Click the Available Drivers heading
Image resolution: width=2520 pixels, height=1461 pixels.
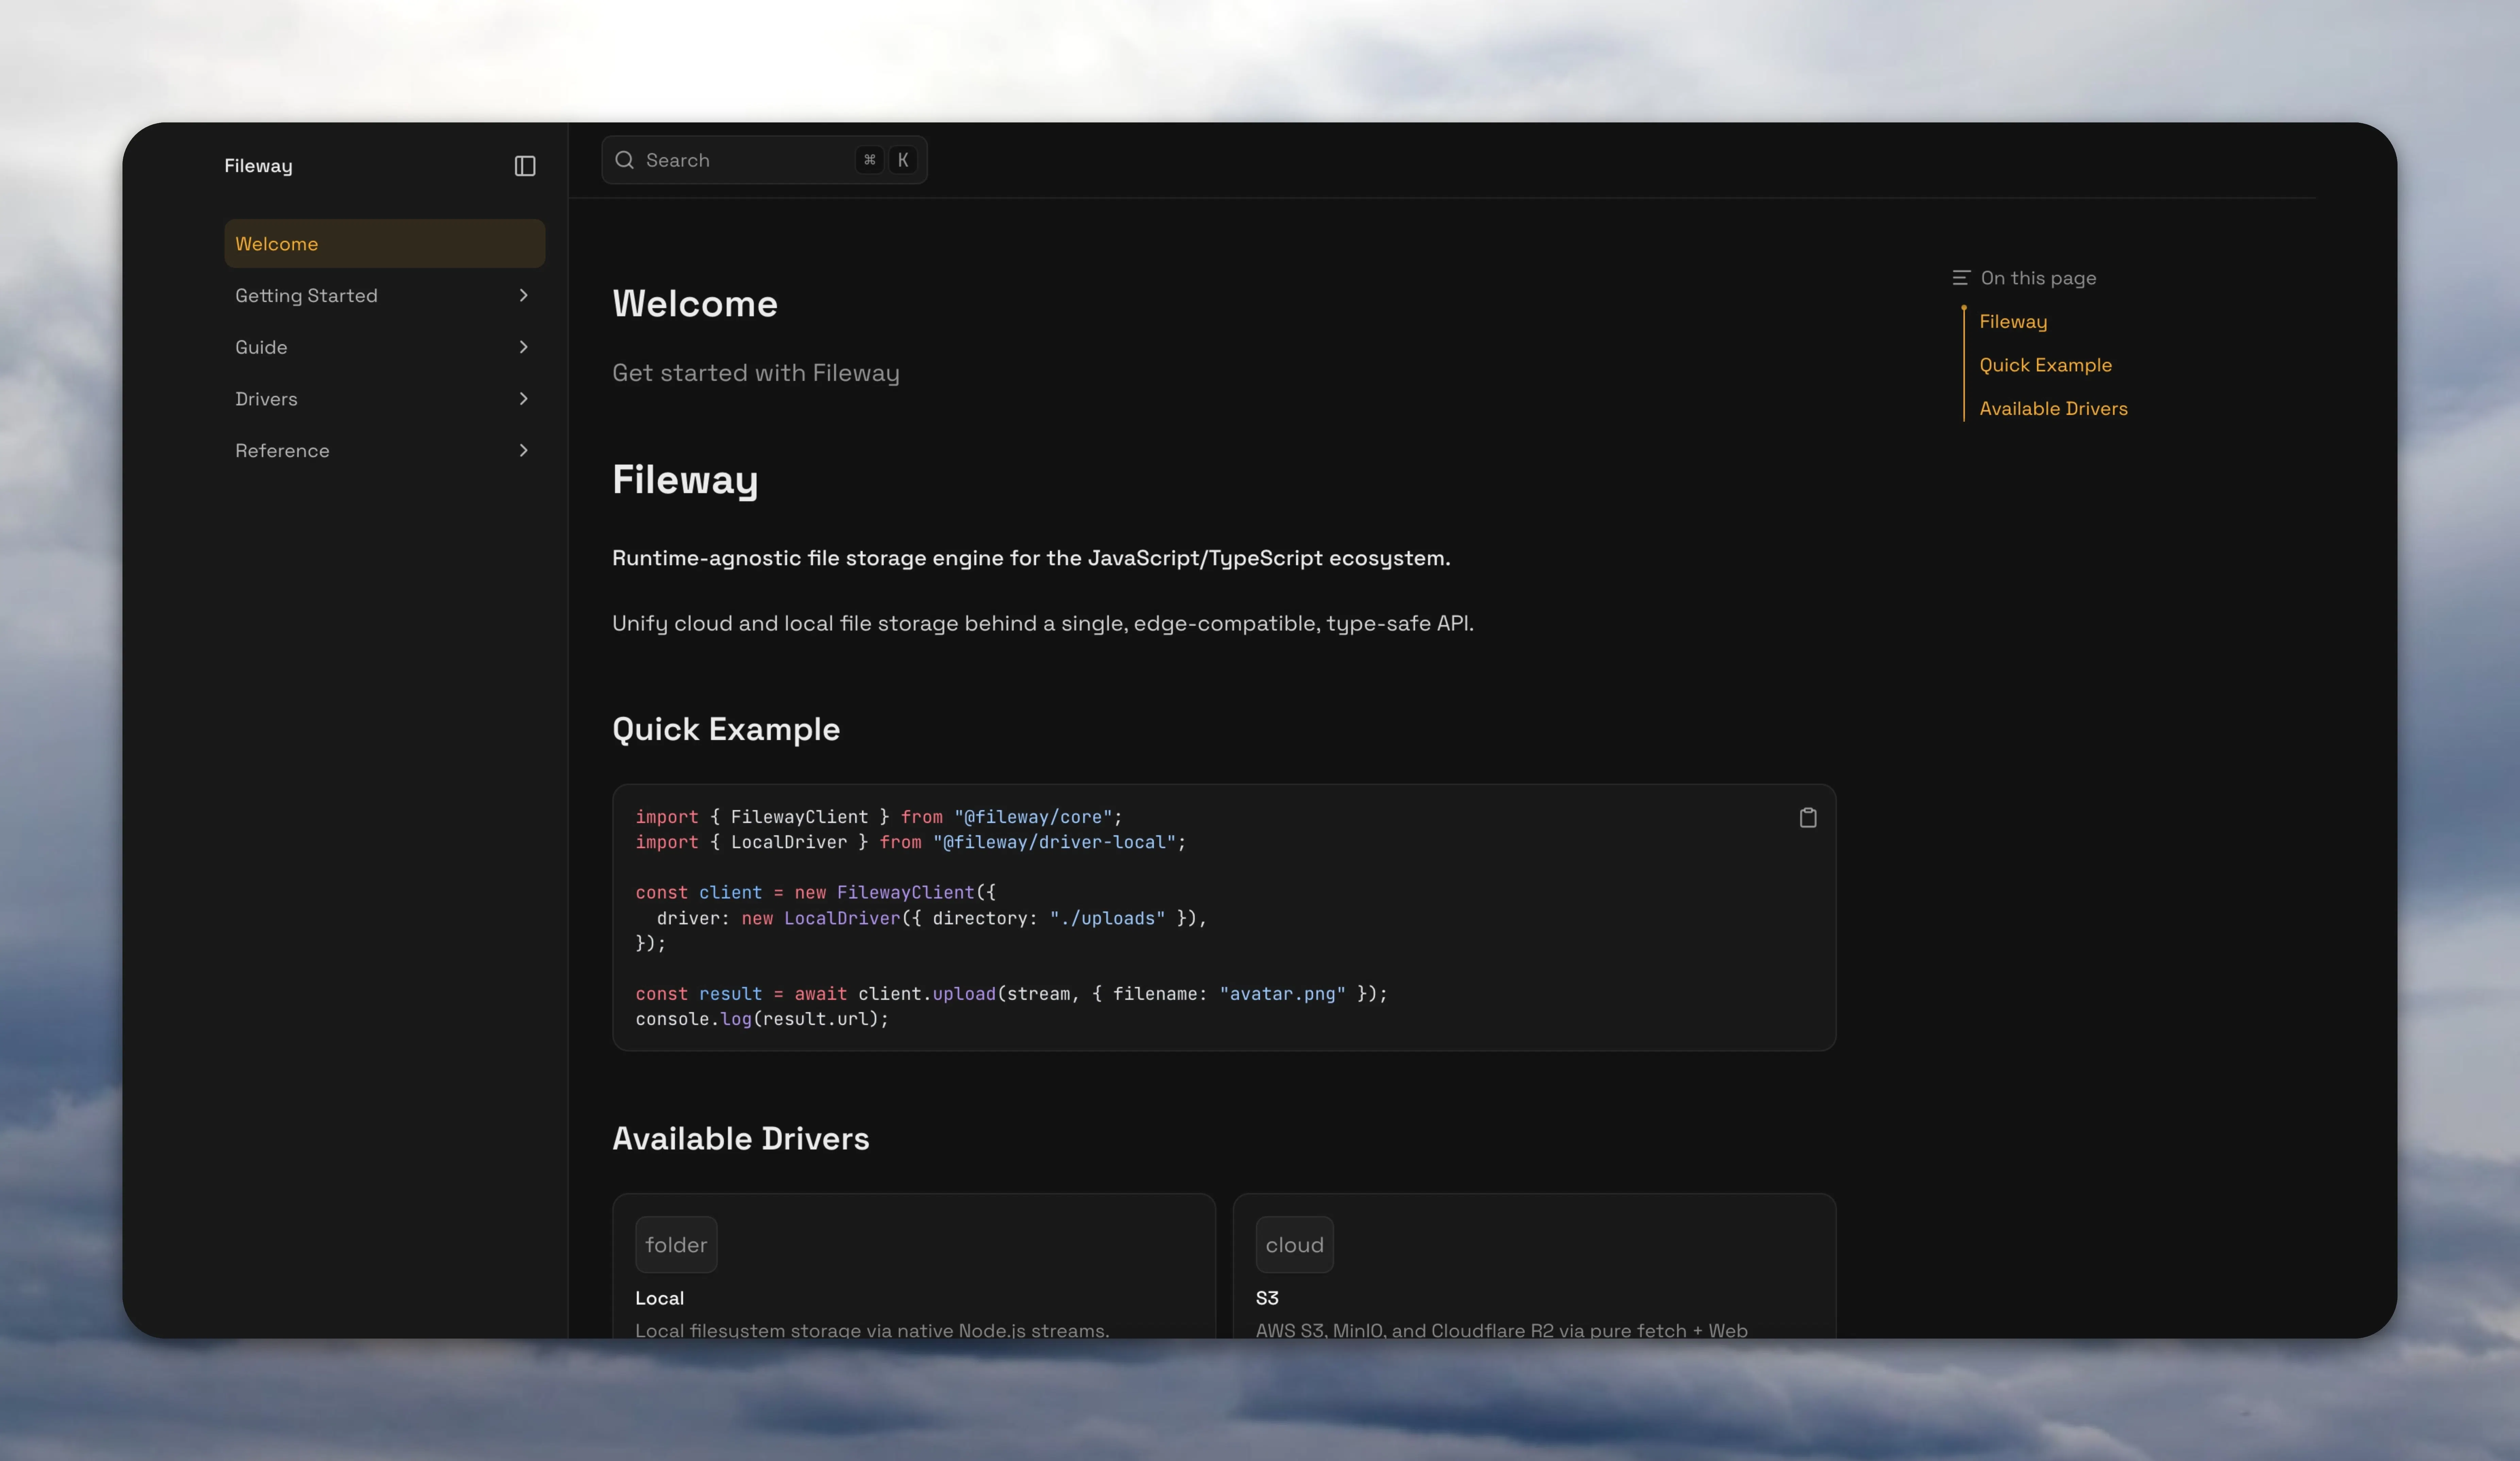pyautogui.click(x=741, y=1139)
